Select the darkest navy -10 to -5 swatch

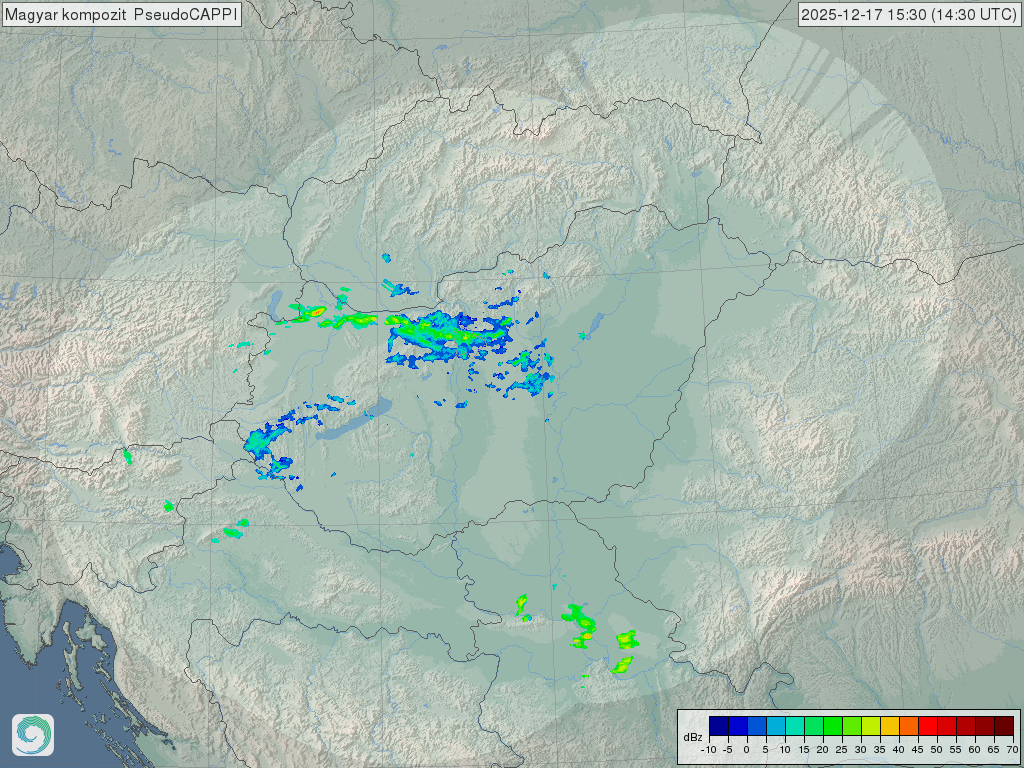coord(718,726)
